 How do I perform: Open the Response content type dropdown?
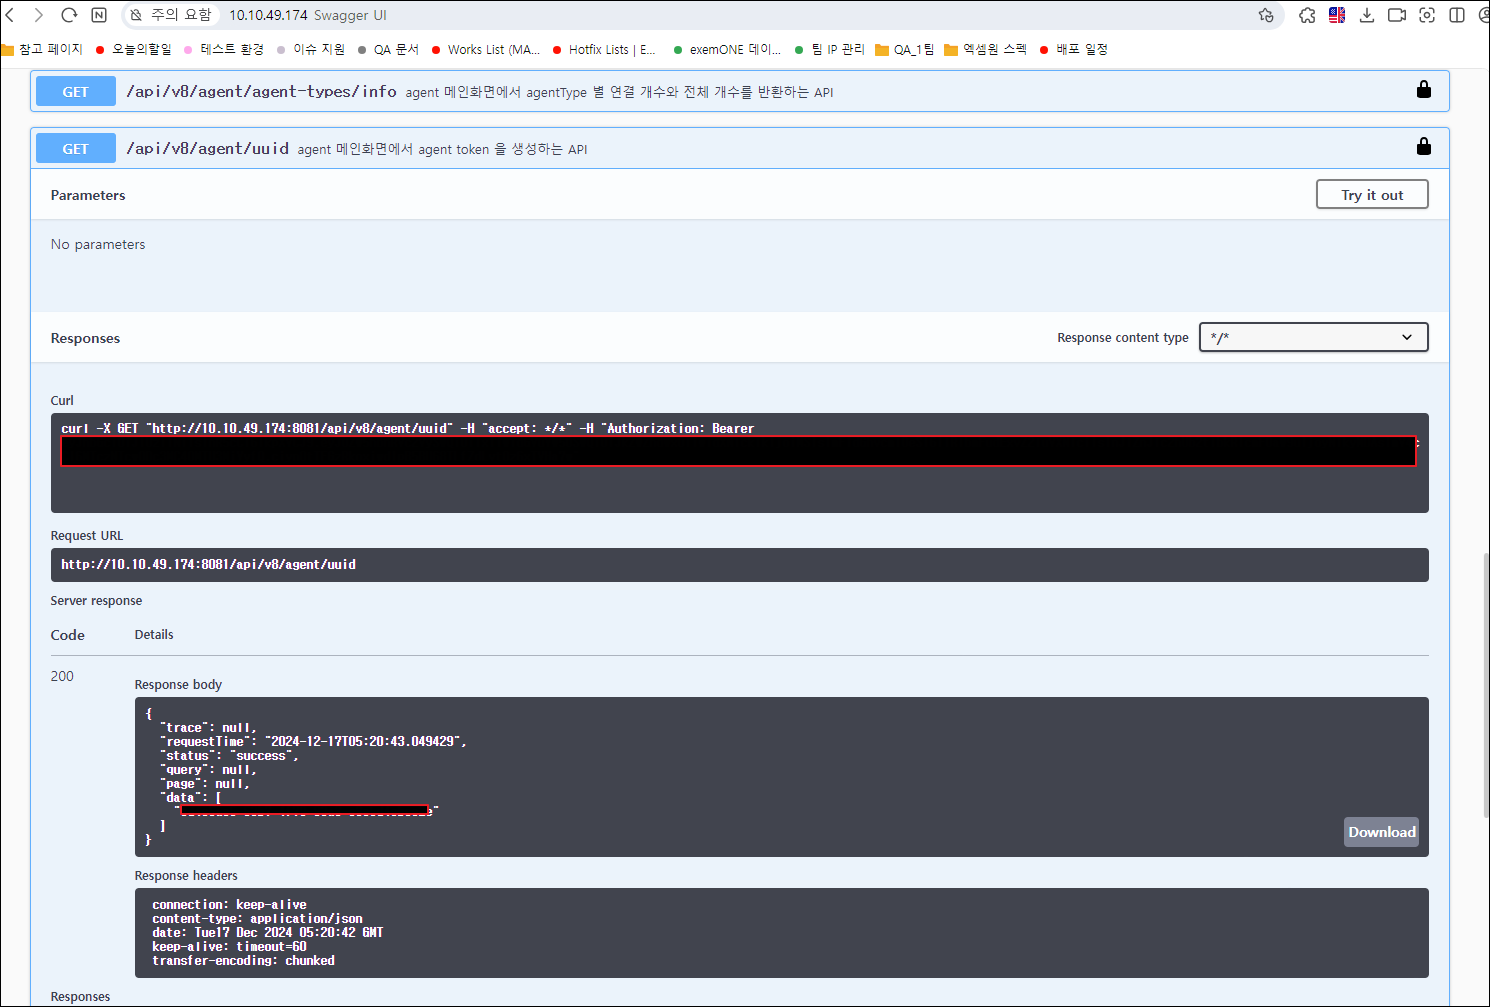tap(1313, 337)
